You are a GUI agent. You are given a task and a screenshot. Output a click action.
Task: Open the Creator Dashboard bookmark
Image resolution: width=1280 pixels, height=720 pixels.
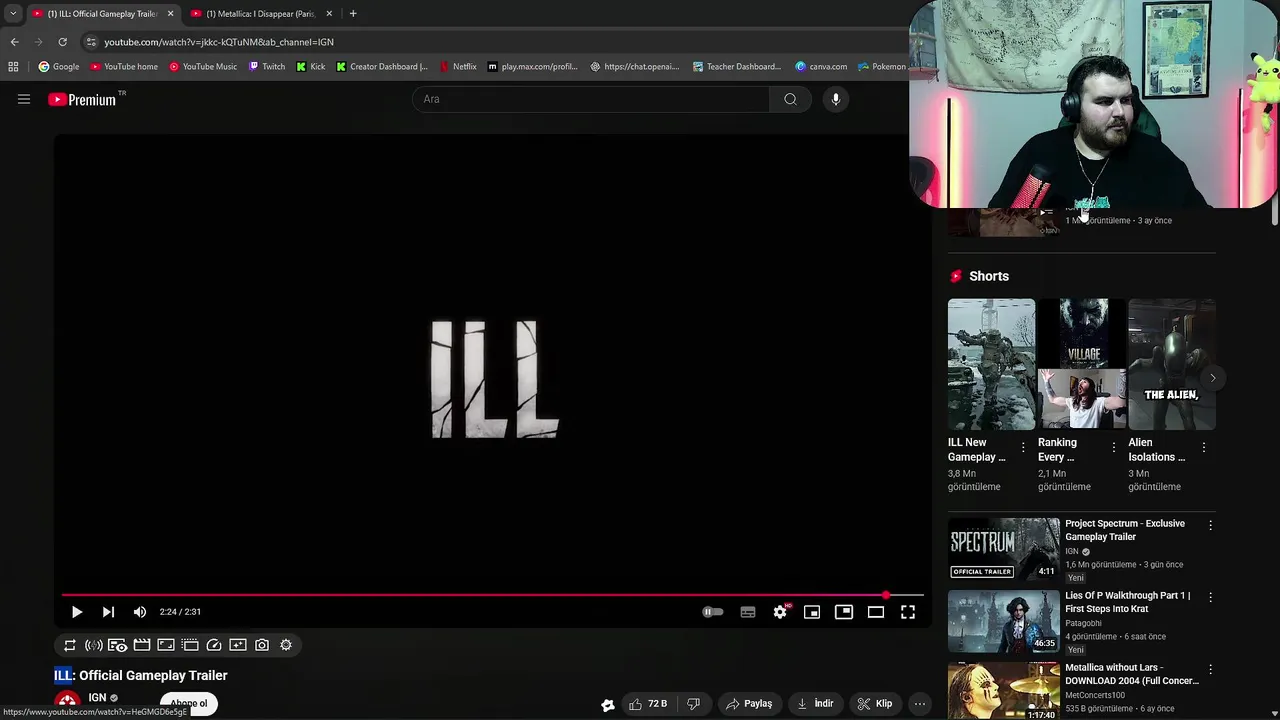[382, 67]
